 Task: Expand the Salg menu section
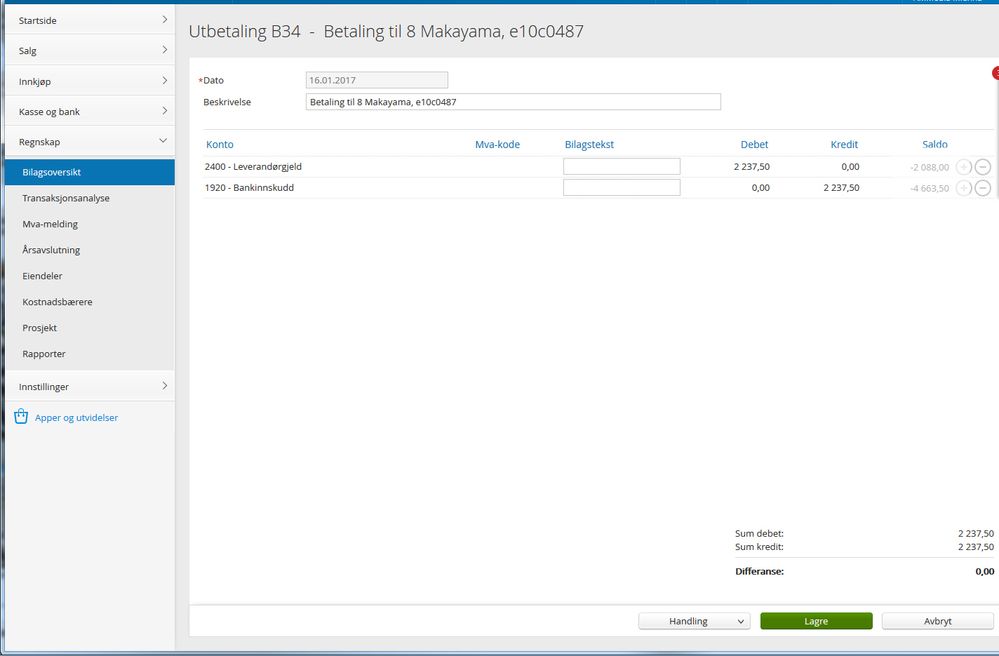click(x=90, y=50)
